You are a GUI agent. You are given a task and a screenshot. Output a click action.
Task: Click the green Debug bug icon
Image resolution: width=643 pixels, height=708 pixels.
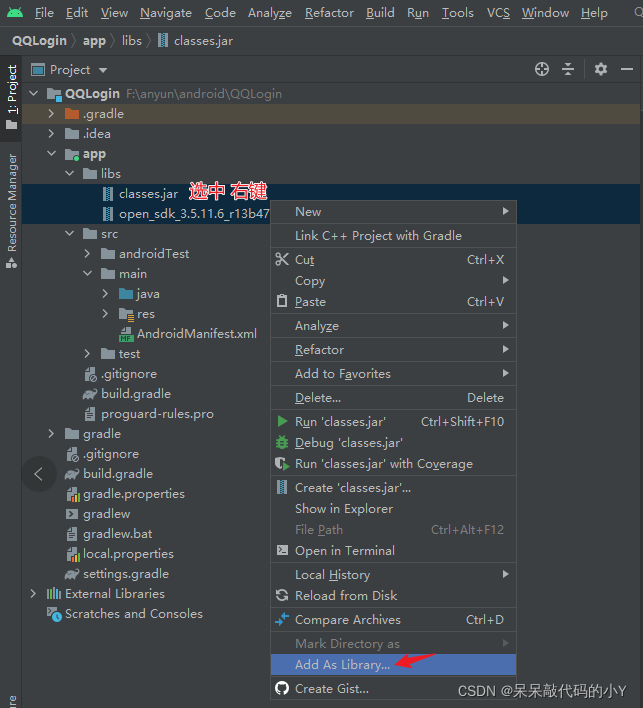(282, 442)
